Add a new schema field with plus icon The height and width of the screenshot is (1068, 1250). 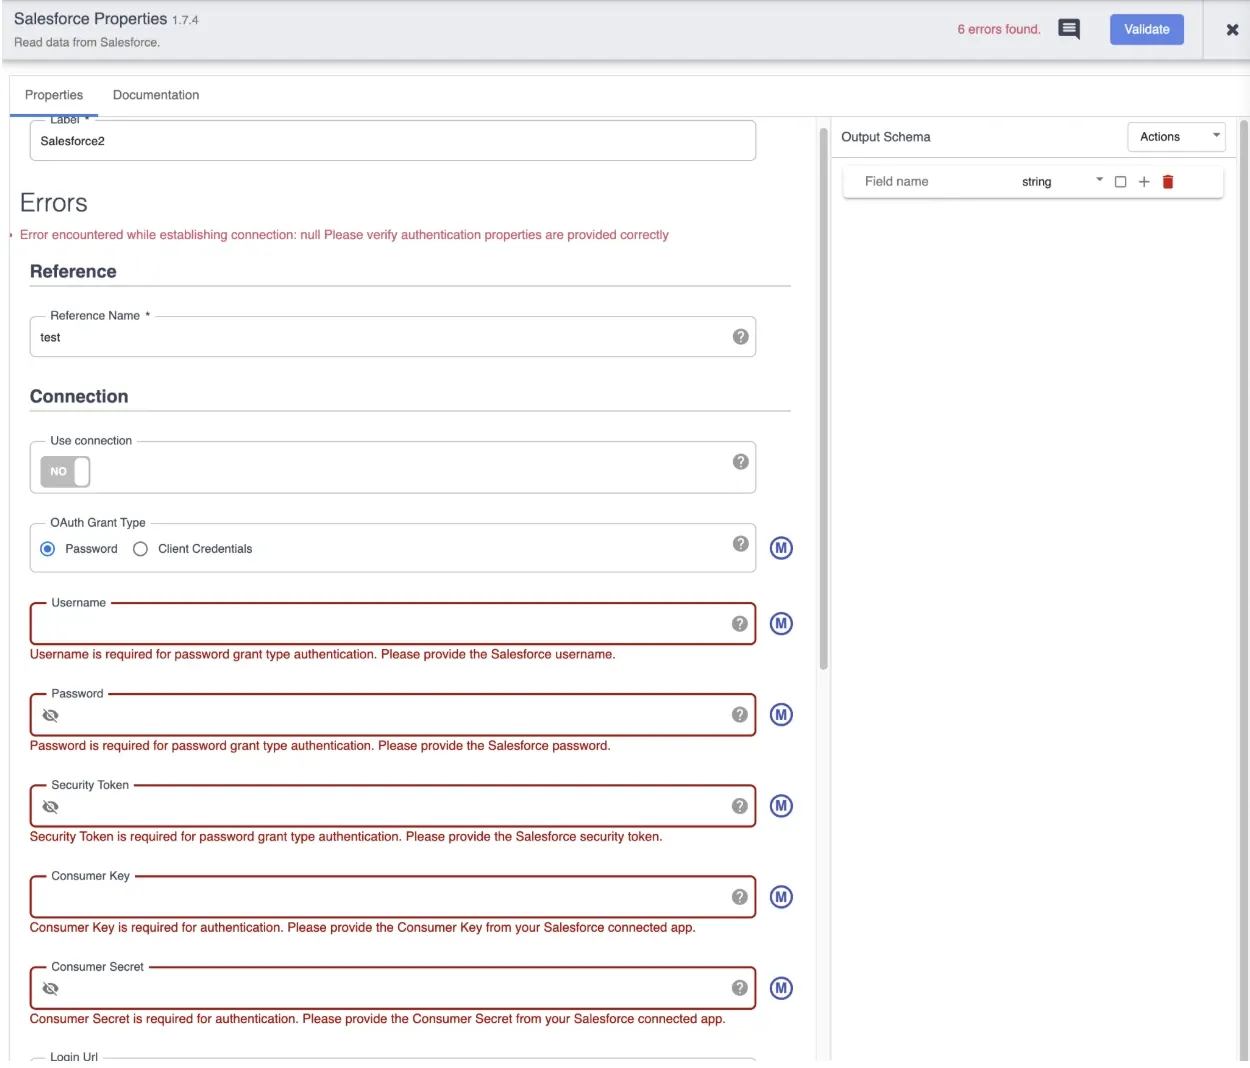[x=1144, y=182]
